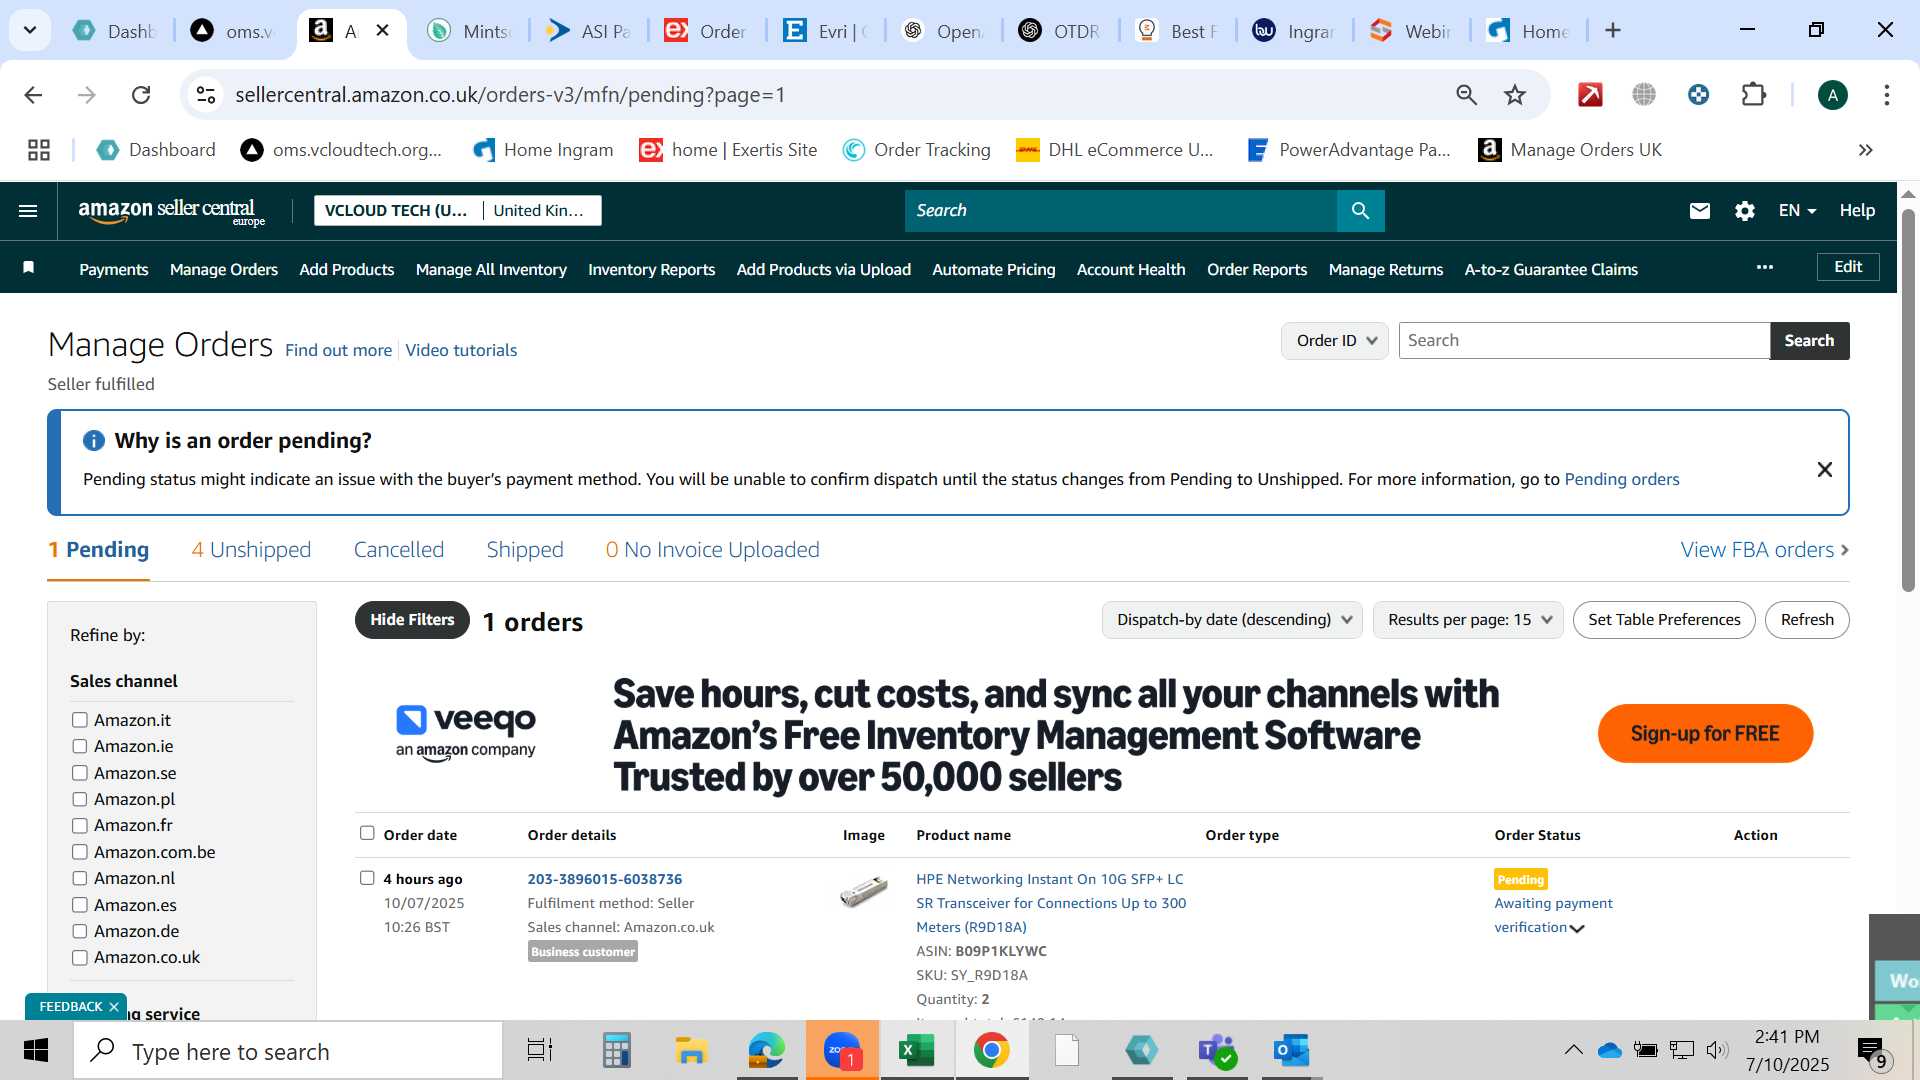Click the order search input field
This screenshot has height=1080, width=1920.
point(1584,341)
